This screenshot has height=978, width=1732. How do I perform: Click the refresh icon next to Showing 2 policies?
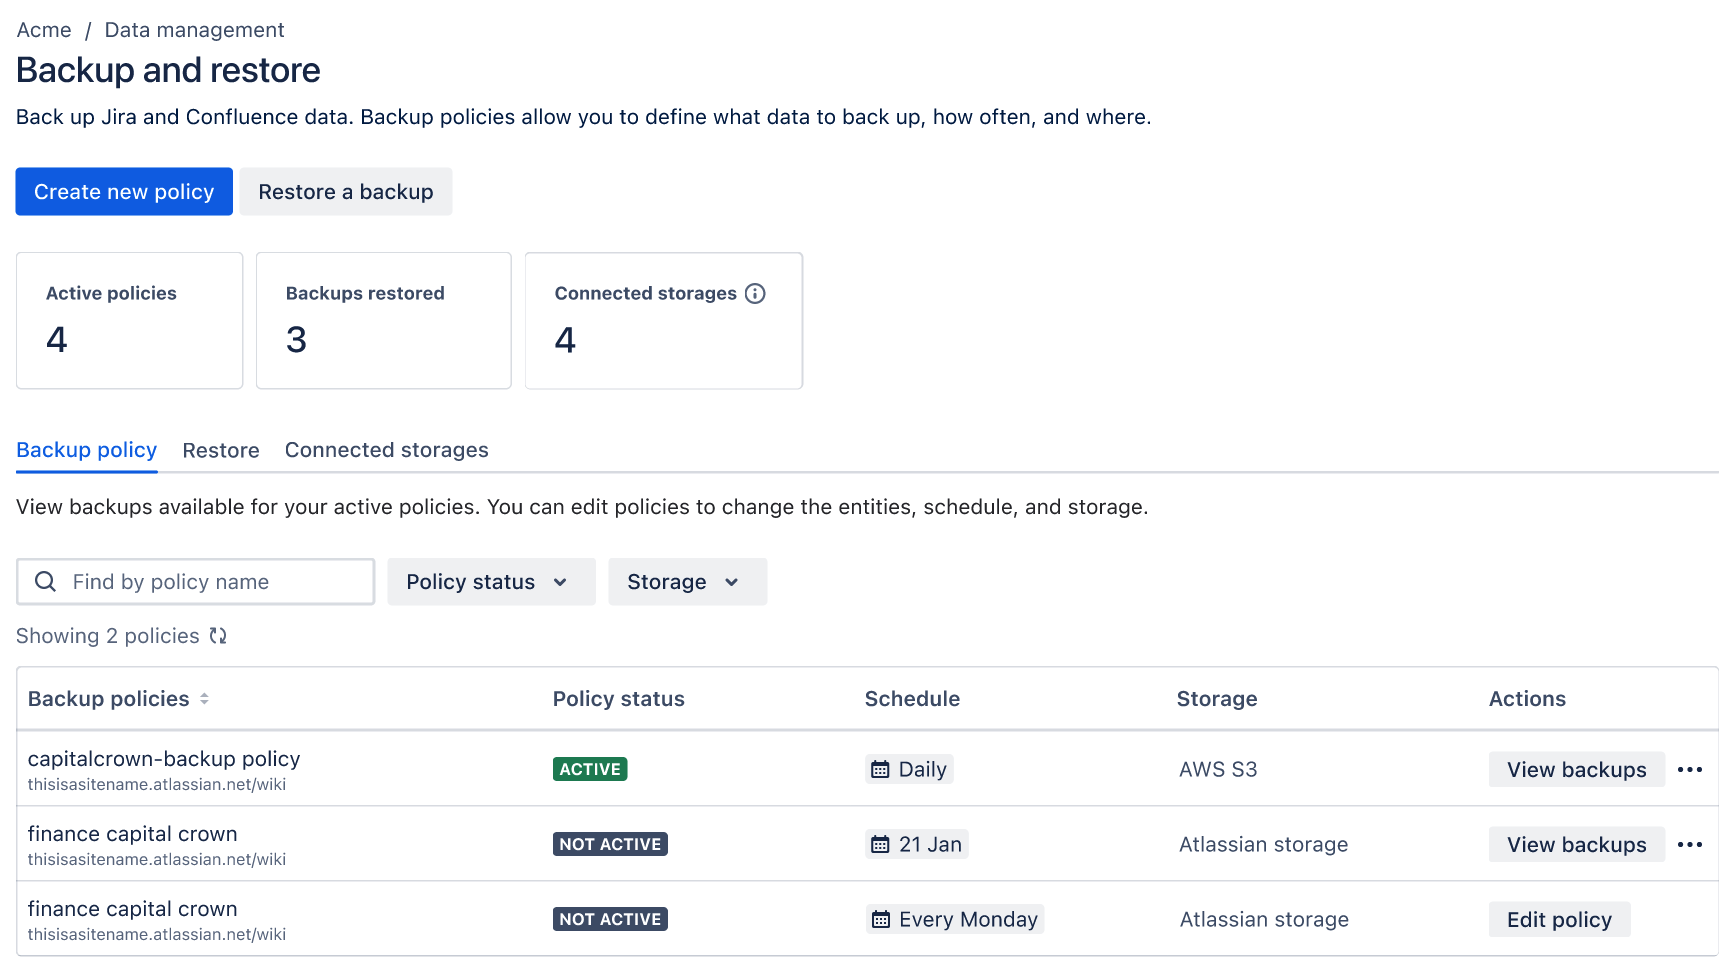pyautogui.click(x=218, y=636)
